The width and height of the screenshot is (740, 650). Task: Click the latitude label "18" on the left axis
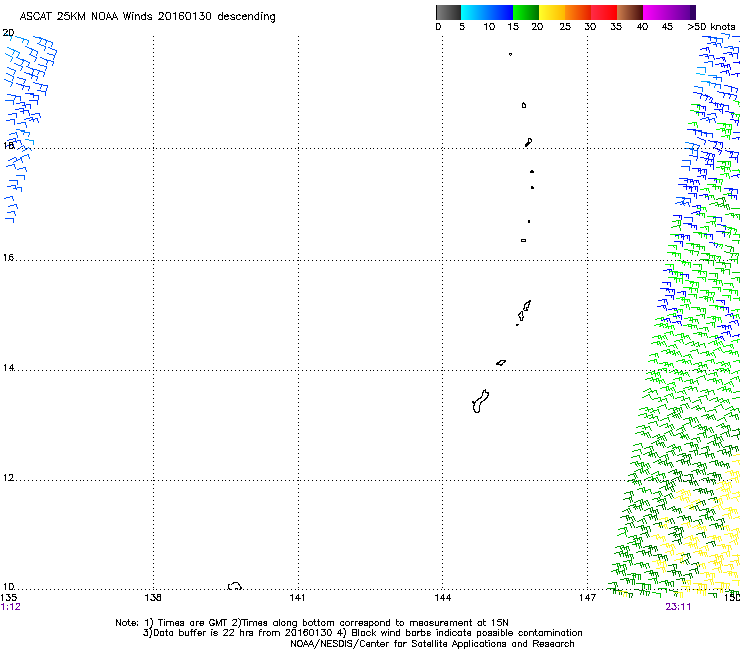coord(8,145)
